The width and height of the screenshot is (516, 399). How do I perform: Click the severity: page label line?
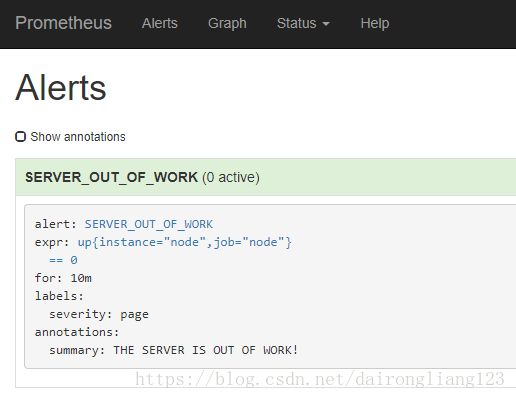(99, 314)
